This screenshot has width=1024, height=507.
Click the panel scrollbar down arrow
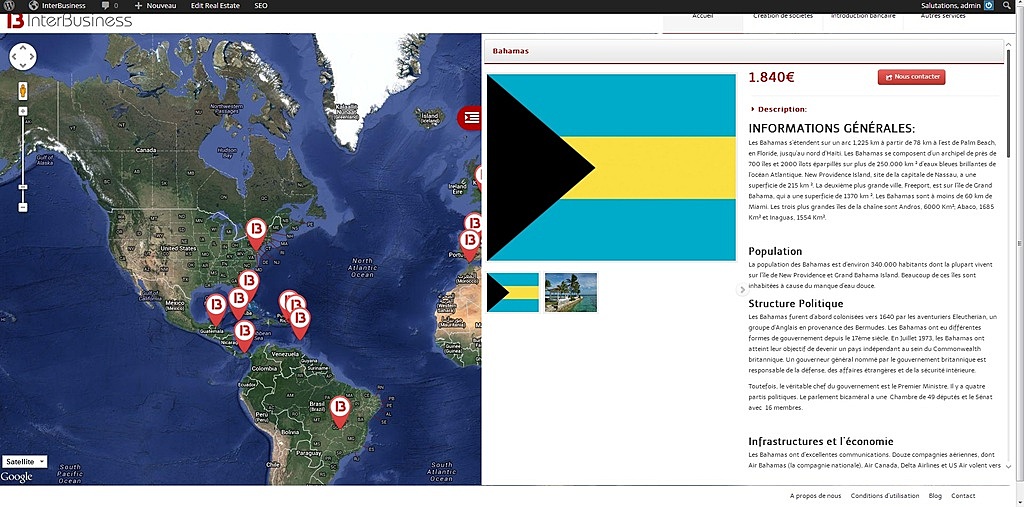point(1009,466)
